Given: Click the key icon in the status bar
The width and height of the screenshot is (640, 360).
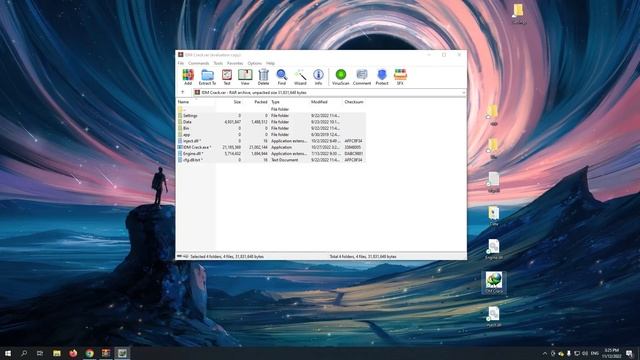Looking at the screenshot, I should pos(186,256).
